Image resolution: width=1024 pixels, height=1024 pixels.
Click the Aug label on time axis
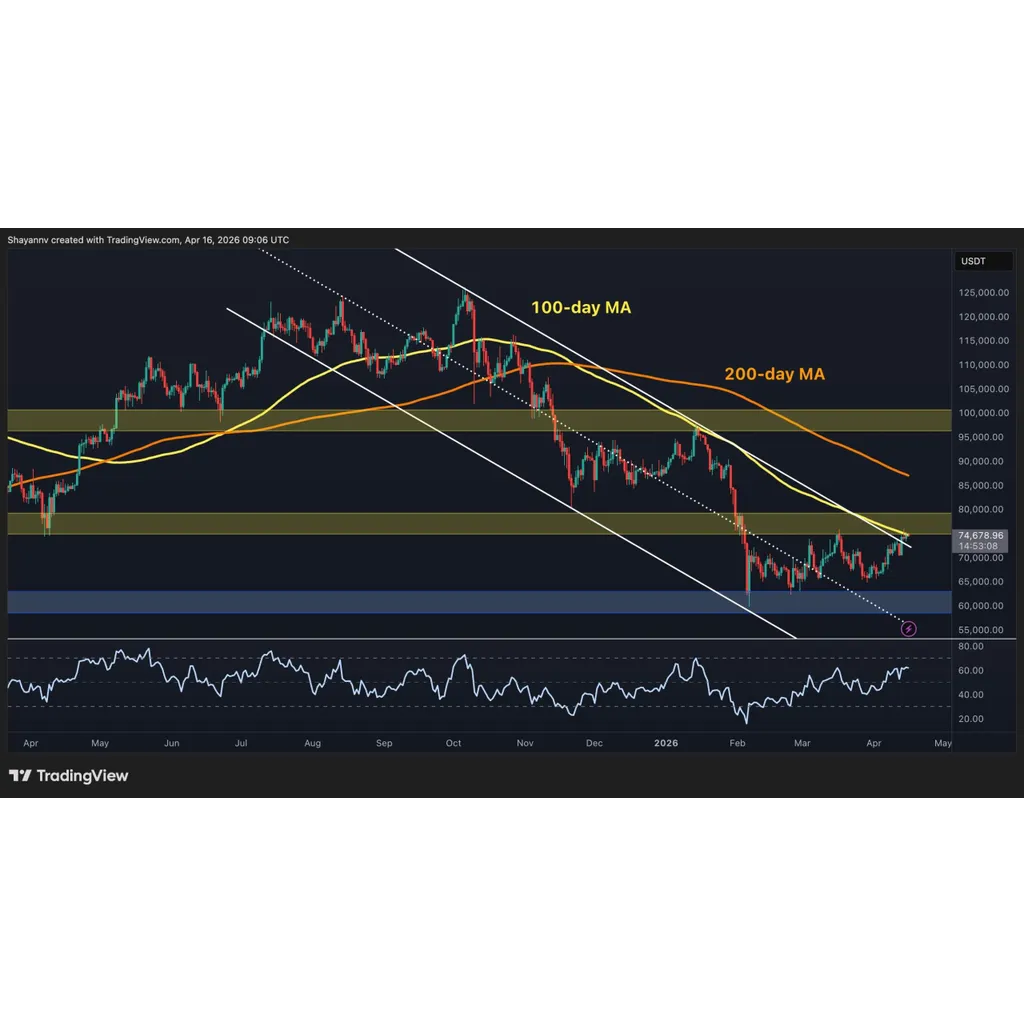313,743
